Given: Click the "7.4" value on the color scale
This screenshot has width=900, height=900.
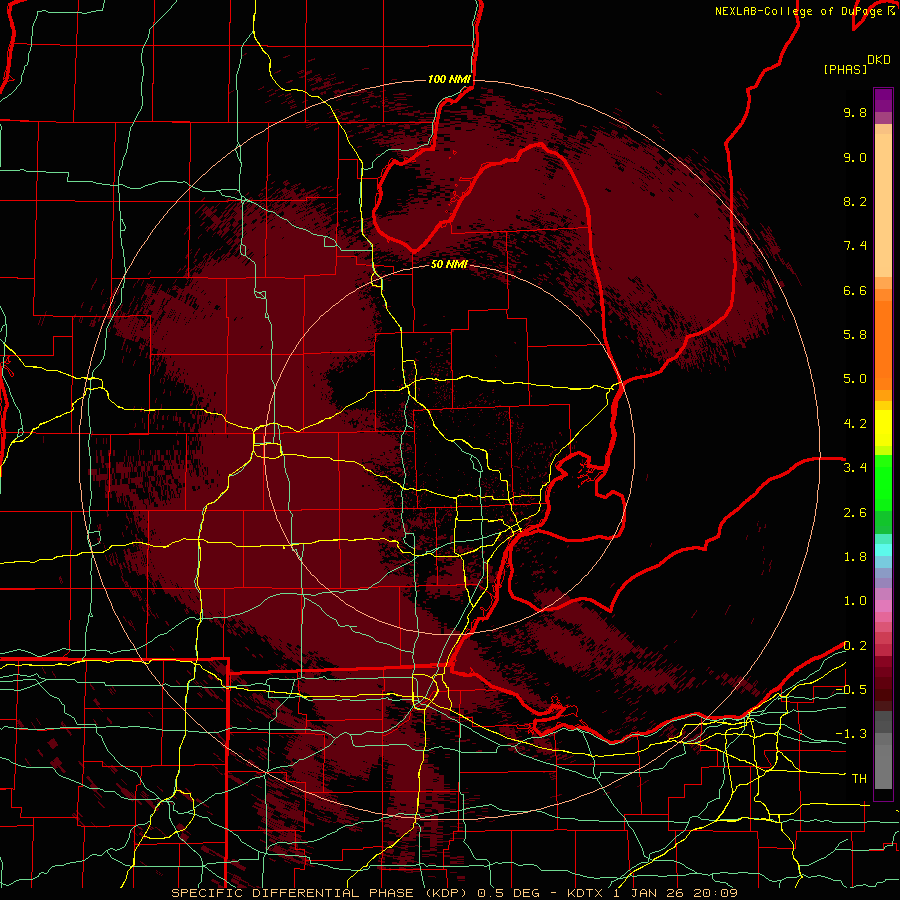Looking at the screenshot, I should [855, 246].
